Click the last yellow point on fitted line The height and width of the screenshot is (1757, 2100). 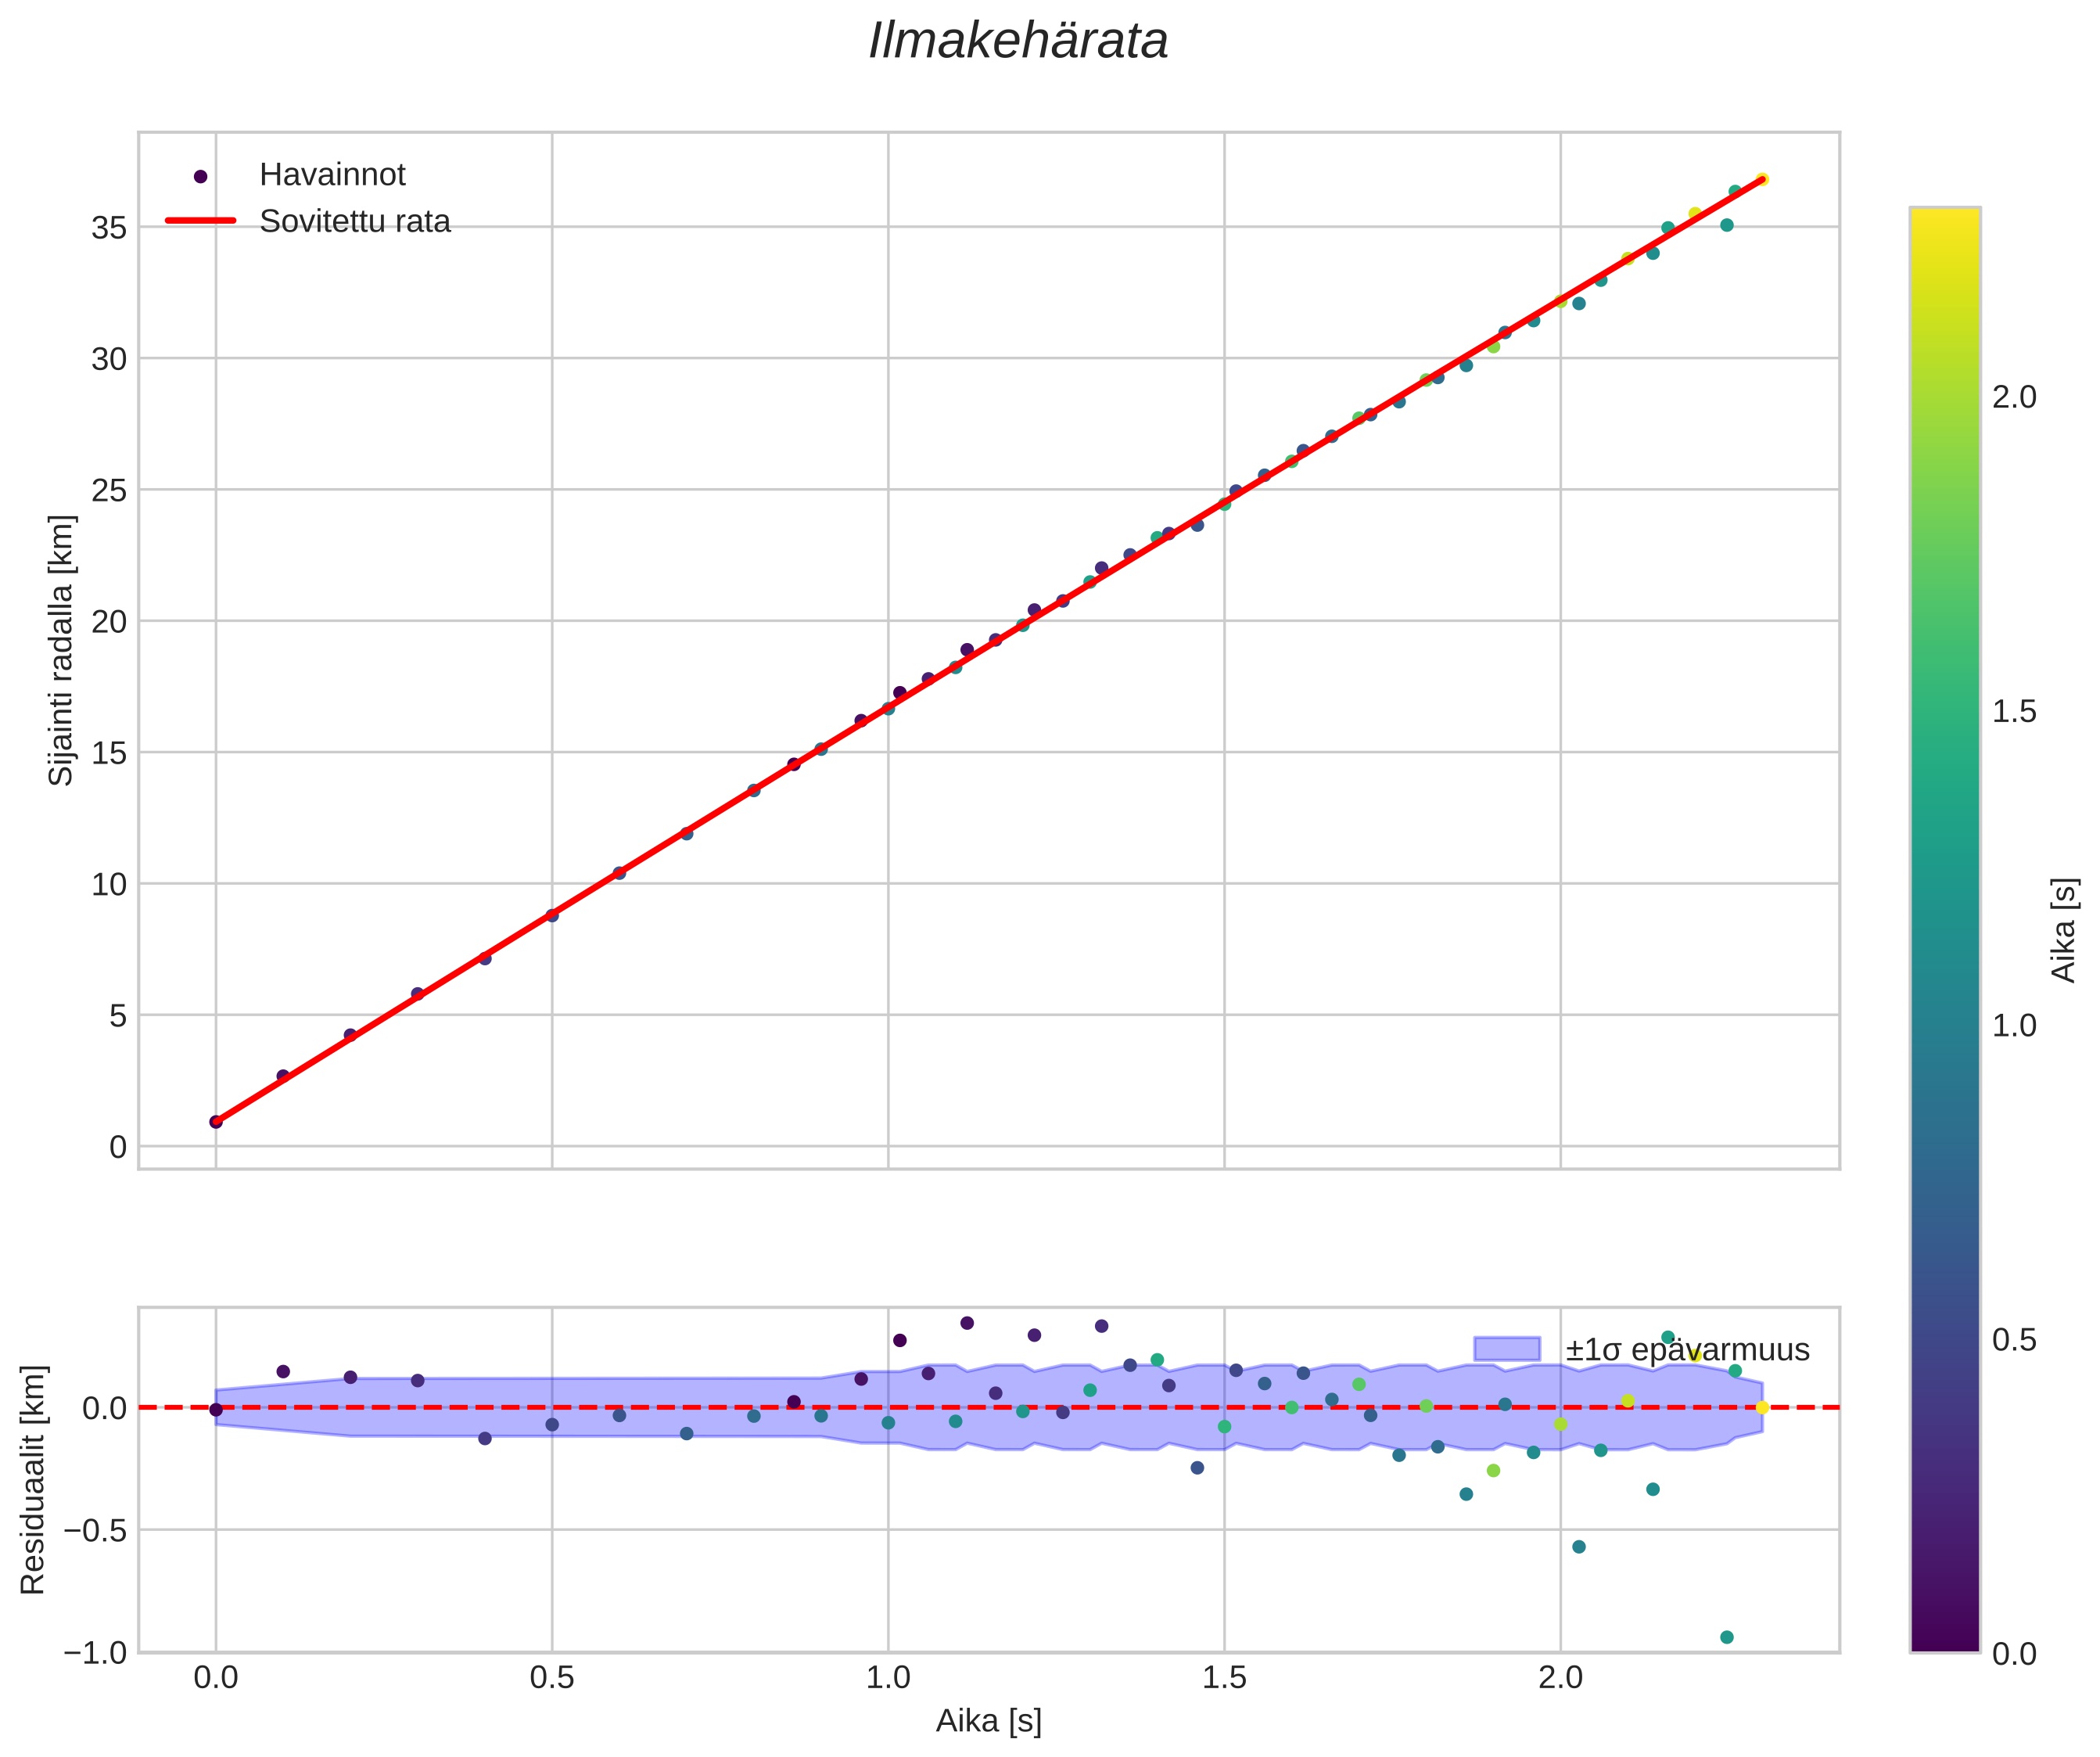coord(1762,179)
